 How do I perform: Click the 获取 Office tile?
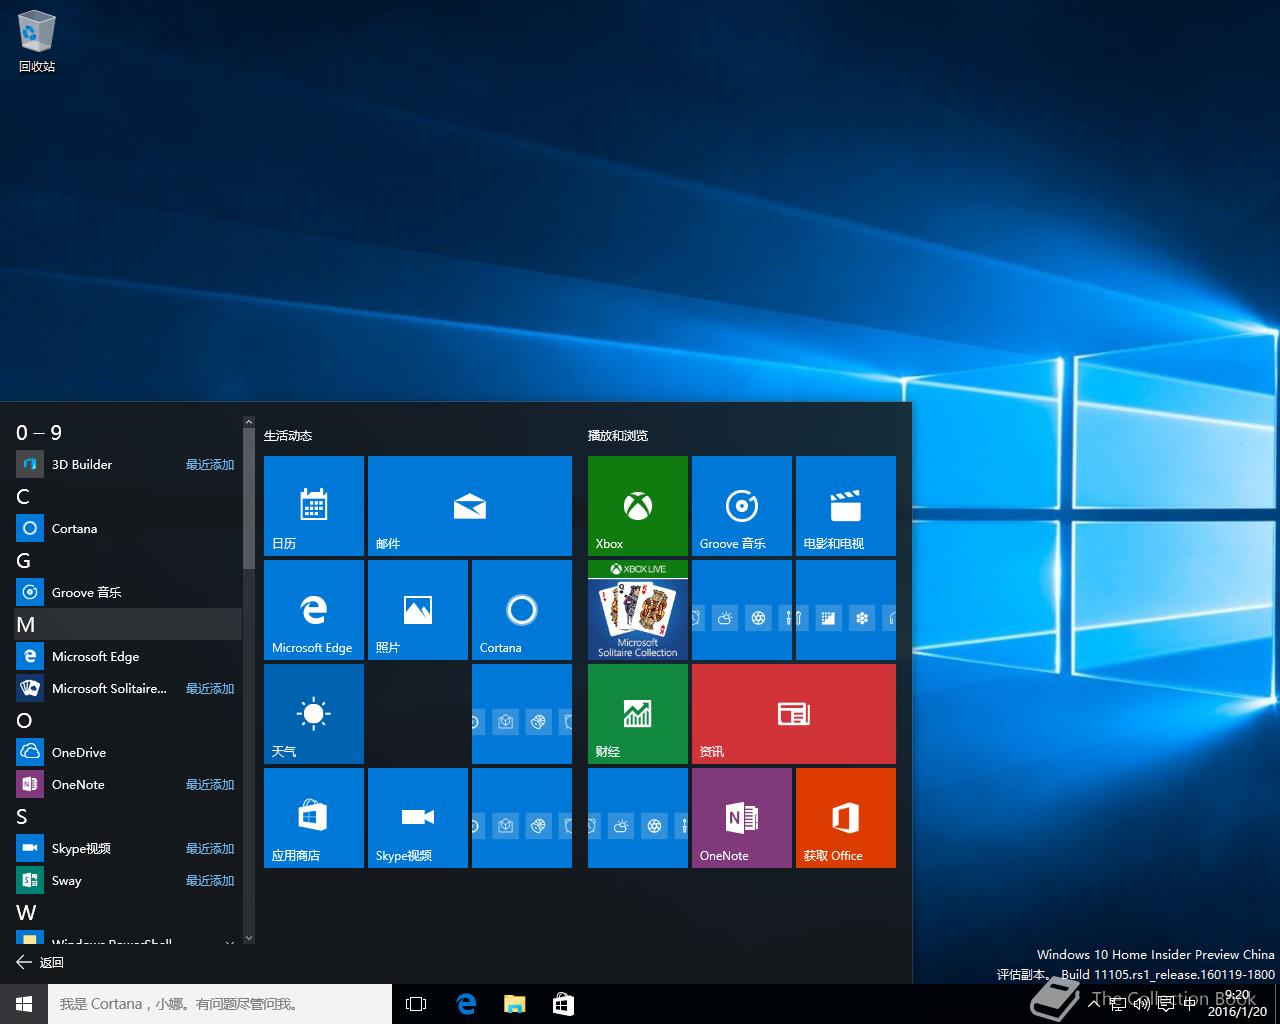pos(846,818)
